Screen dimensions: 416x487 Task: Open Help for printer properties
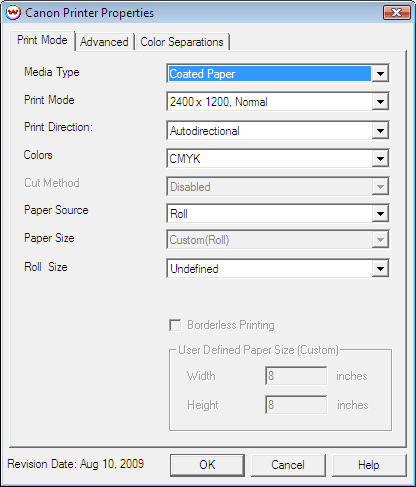click(369, 465)
